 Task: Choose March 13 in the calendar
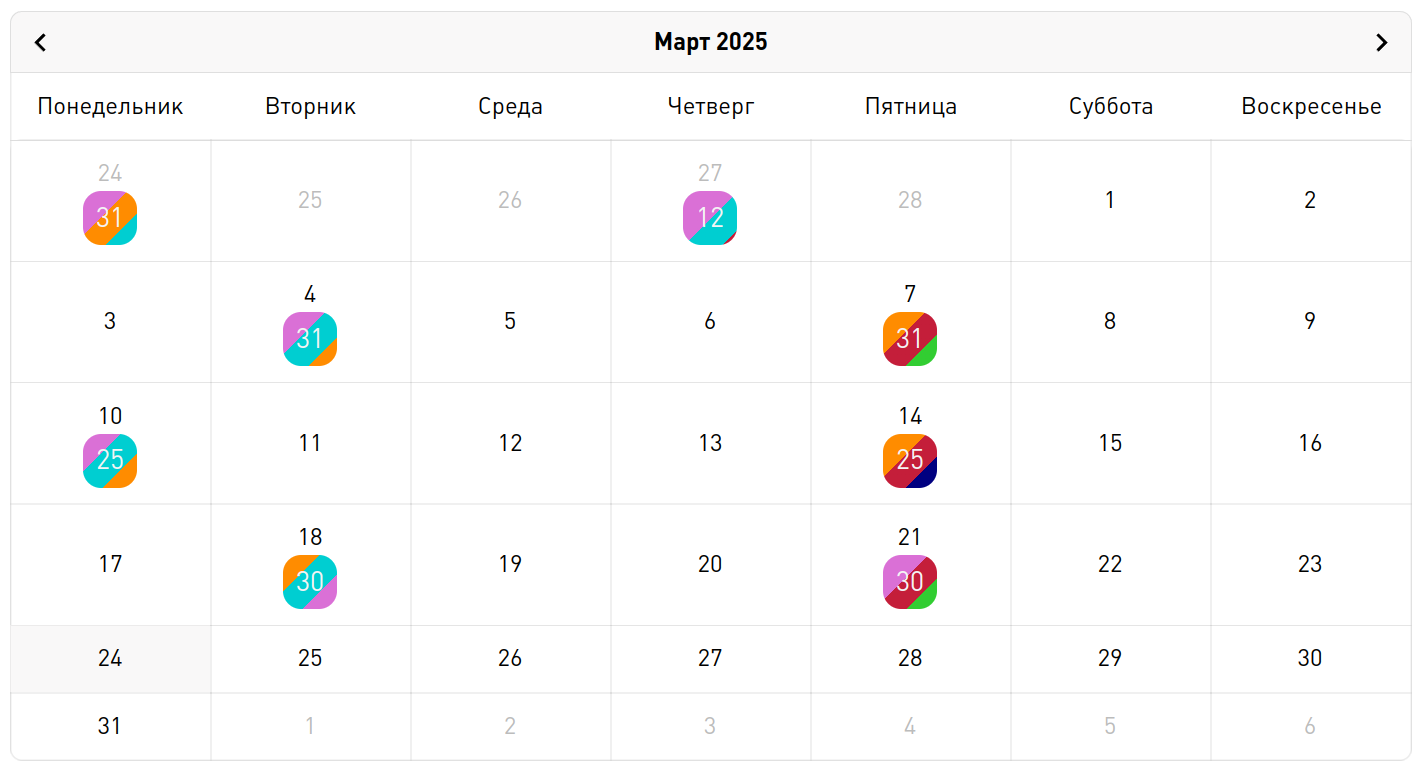pos(710,443)
